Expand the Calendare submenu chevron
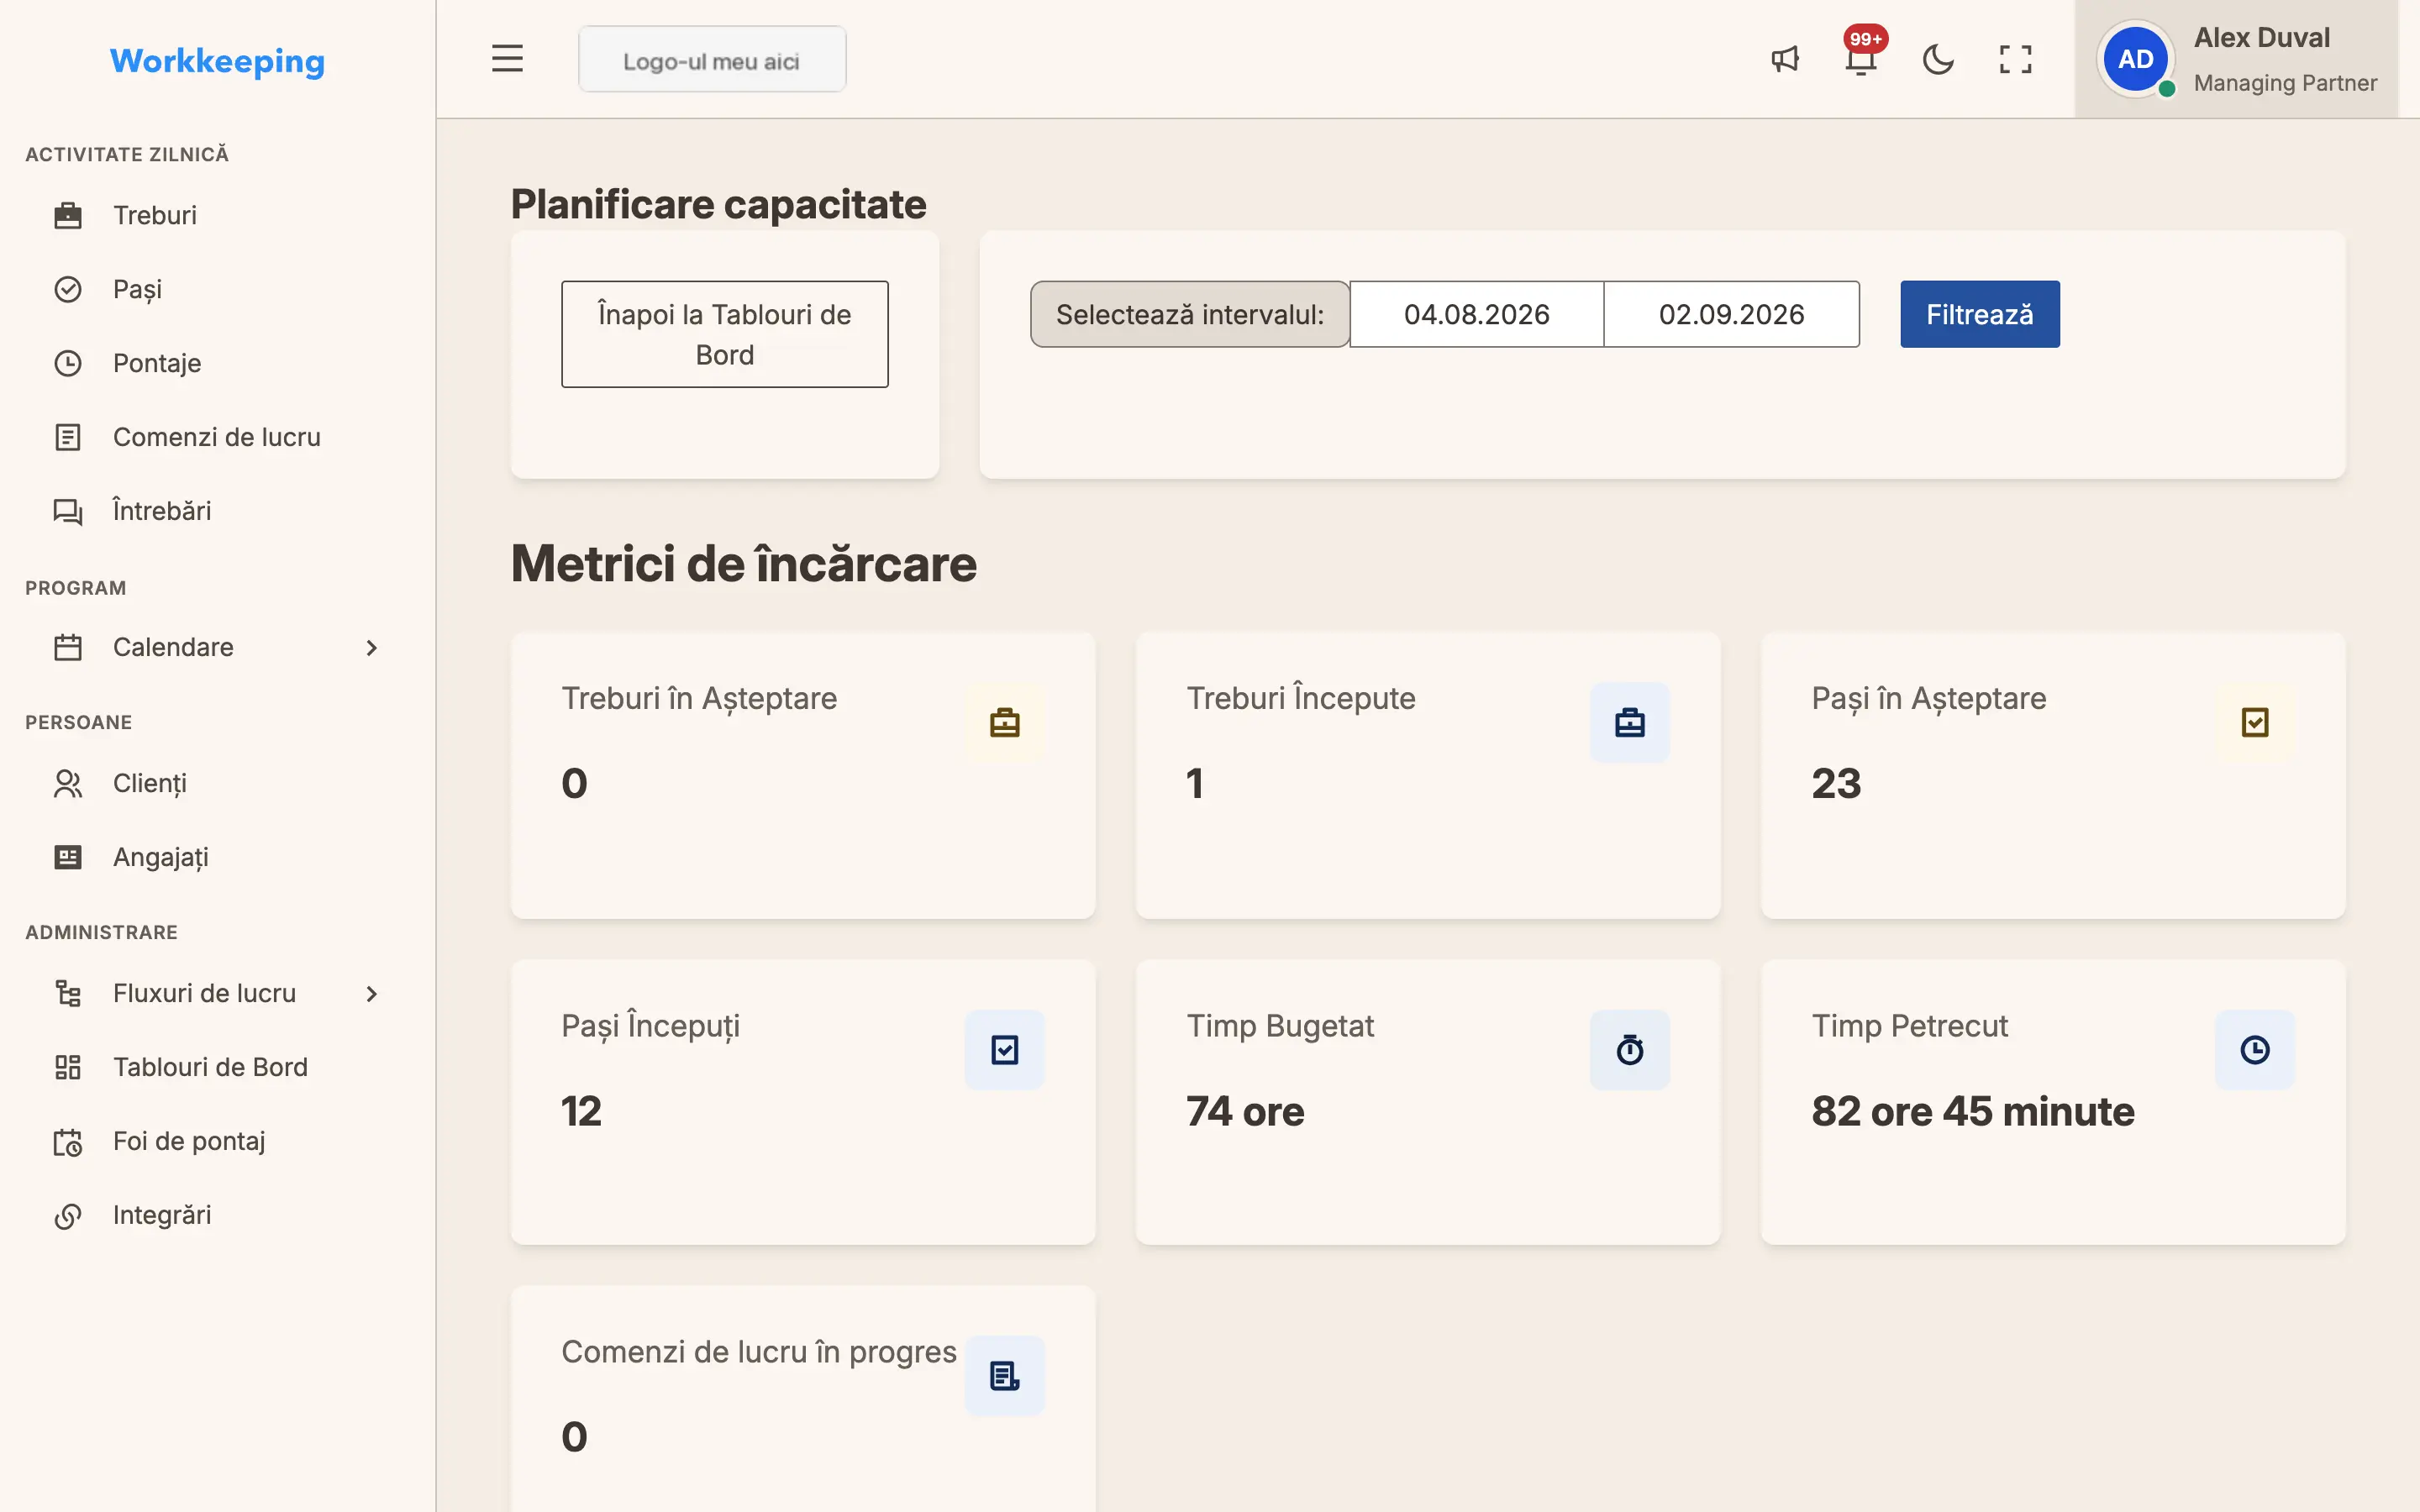 pos(371,648)
